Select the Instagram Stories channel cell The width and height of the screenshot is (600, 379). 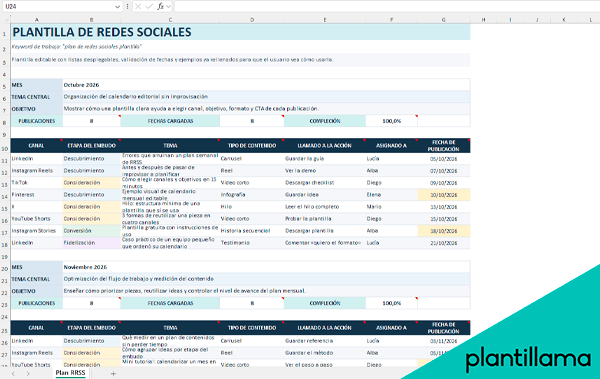coord(37,231)
